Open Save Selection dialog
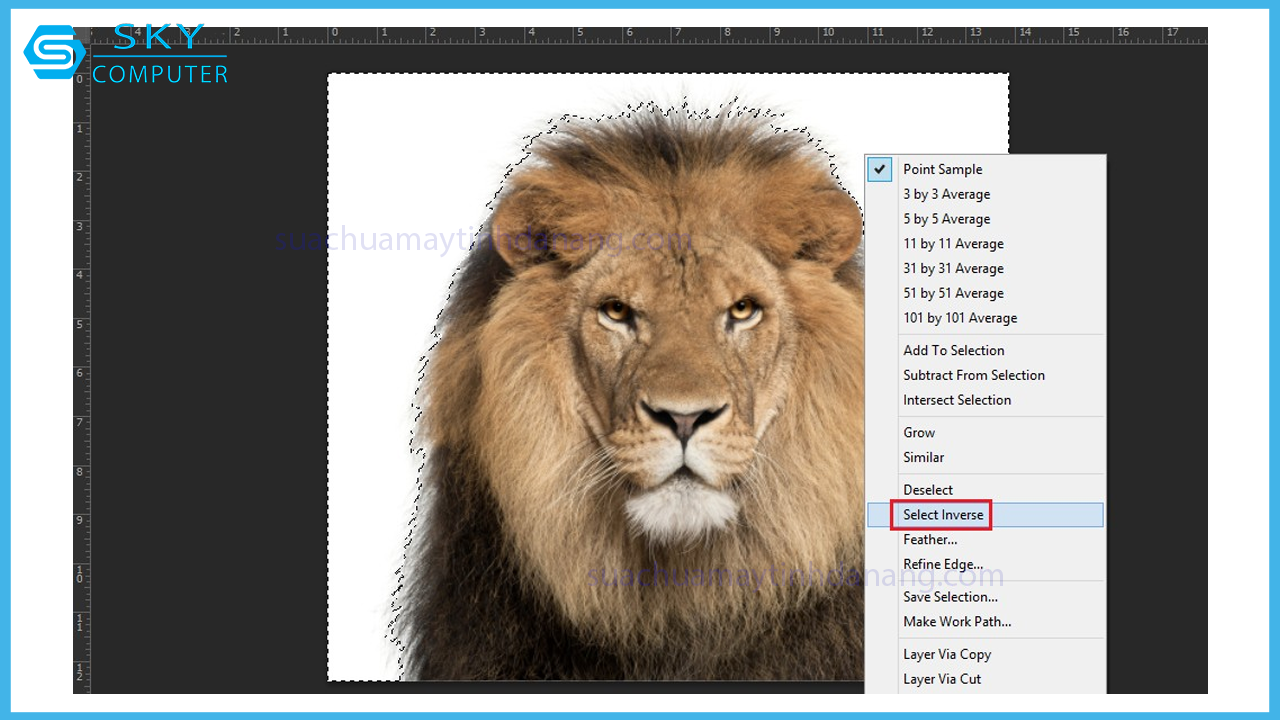The width and height of the screenshot is (1280, 720). [x=950, y=597]
